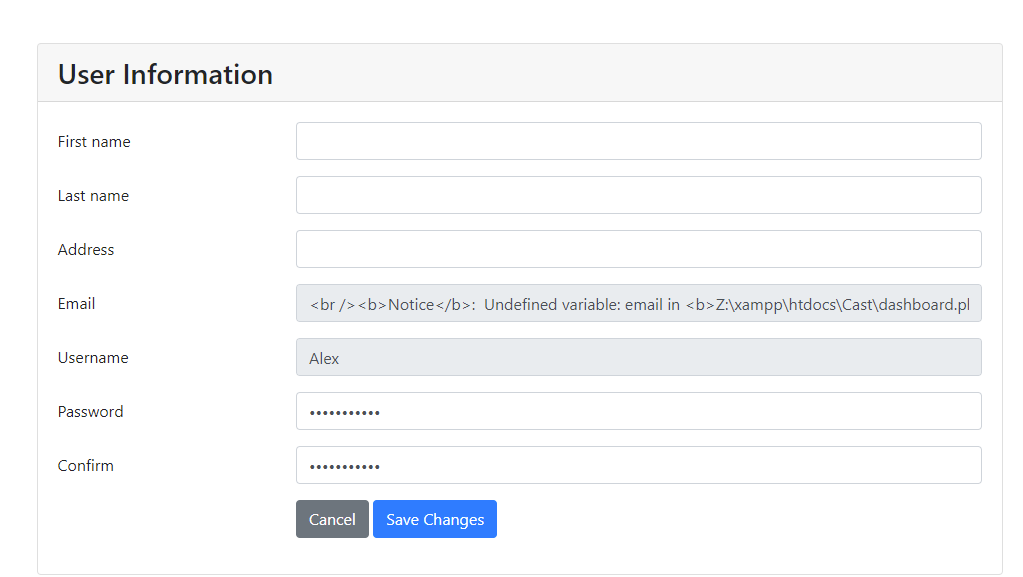Viewport: 1023px width, 577px height.
Task: Click the Password label
Action: point(90,411)
